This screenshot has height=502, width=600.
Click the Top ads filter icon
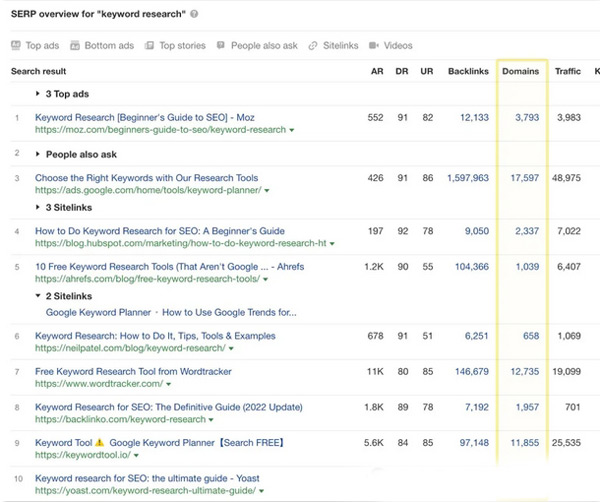[x=16, y=46]
